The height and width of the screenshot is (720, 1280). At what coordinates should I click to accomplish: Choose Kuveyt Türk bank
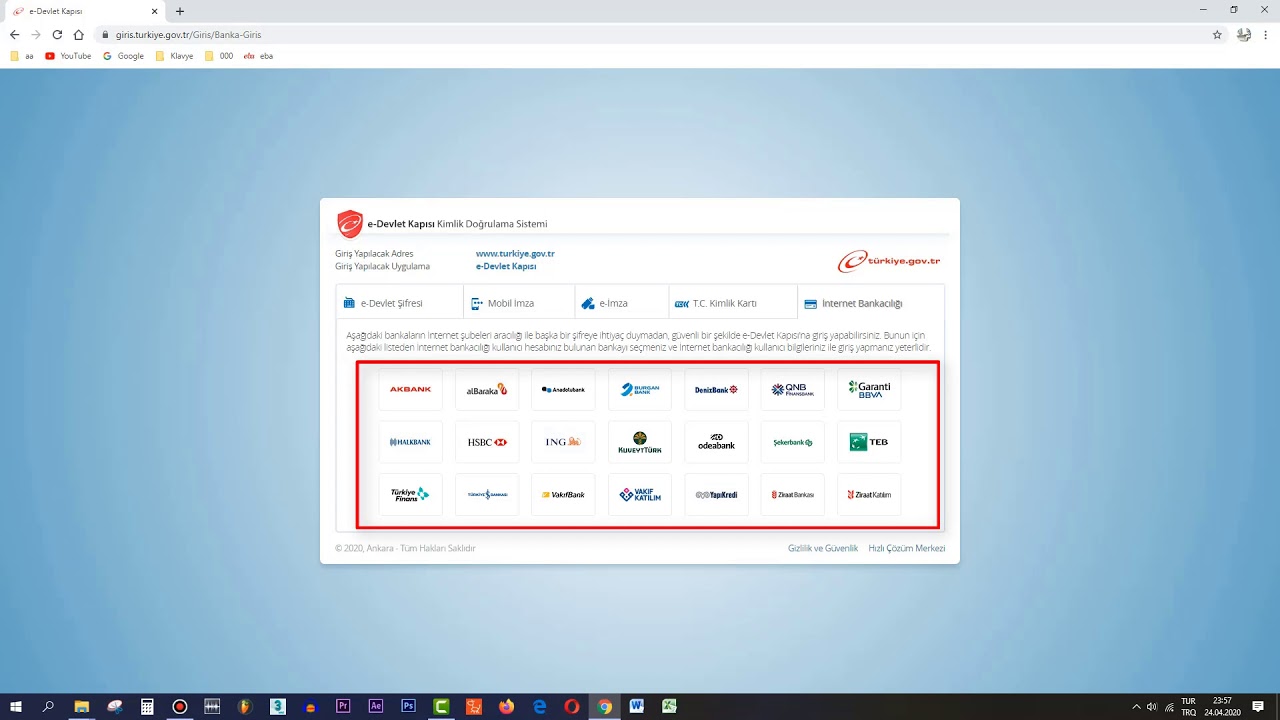pos(640,442)
